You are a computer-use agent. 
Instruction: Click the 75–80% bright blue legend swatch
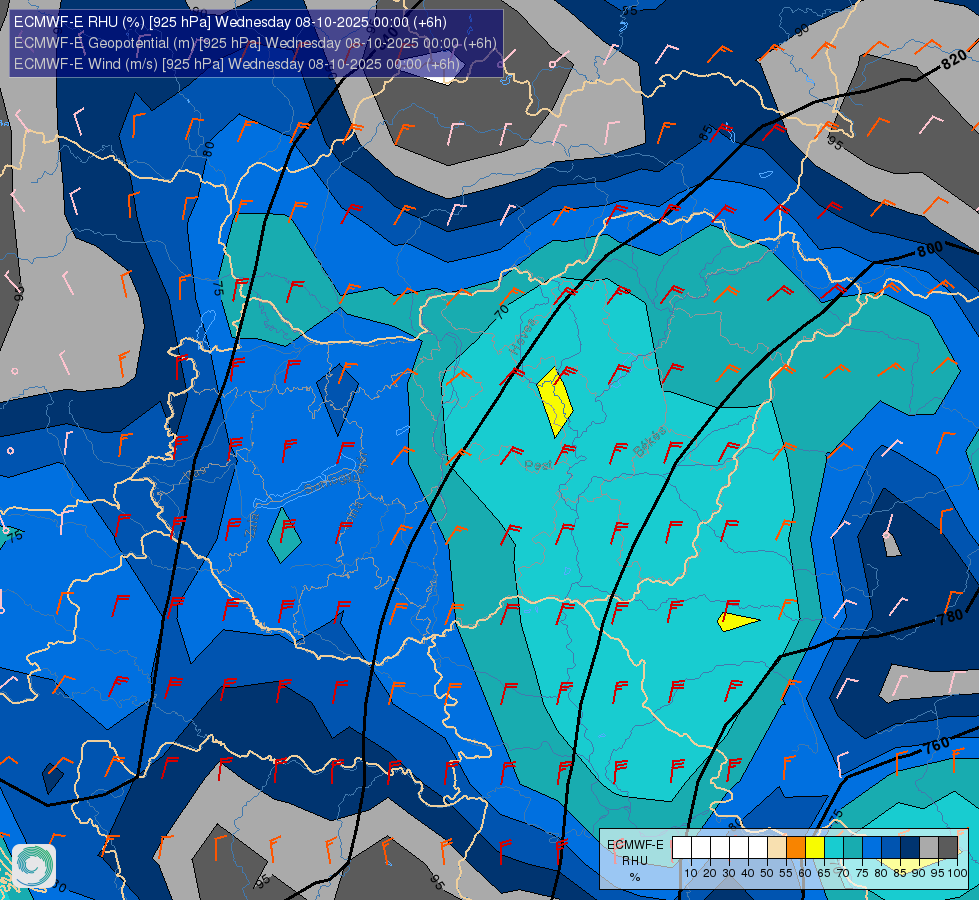click(x=872, y=848)
